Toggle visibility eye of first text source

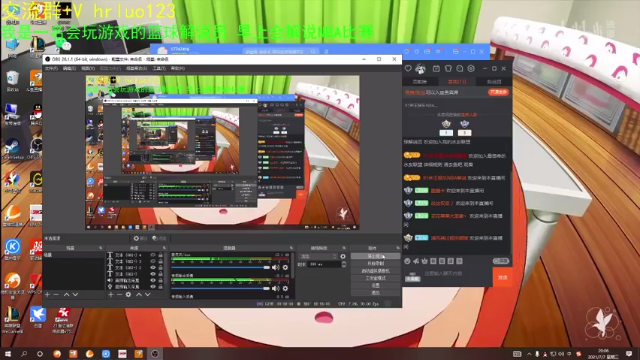pos(153,255)
